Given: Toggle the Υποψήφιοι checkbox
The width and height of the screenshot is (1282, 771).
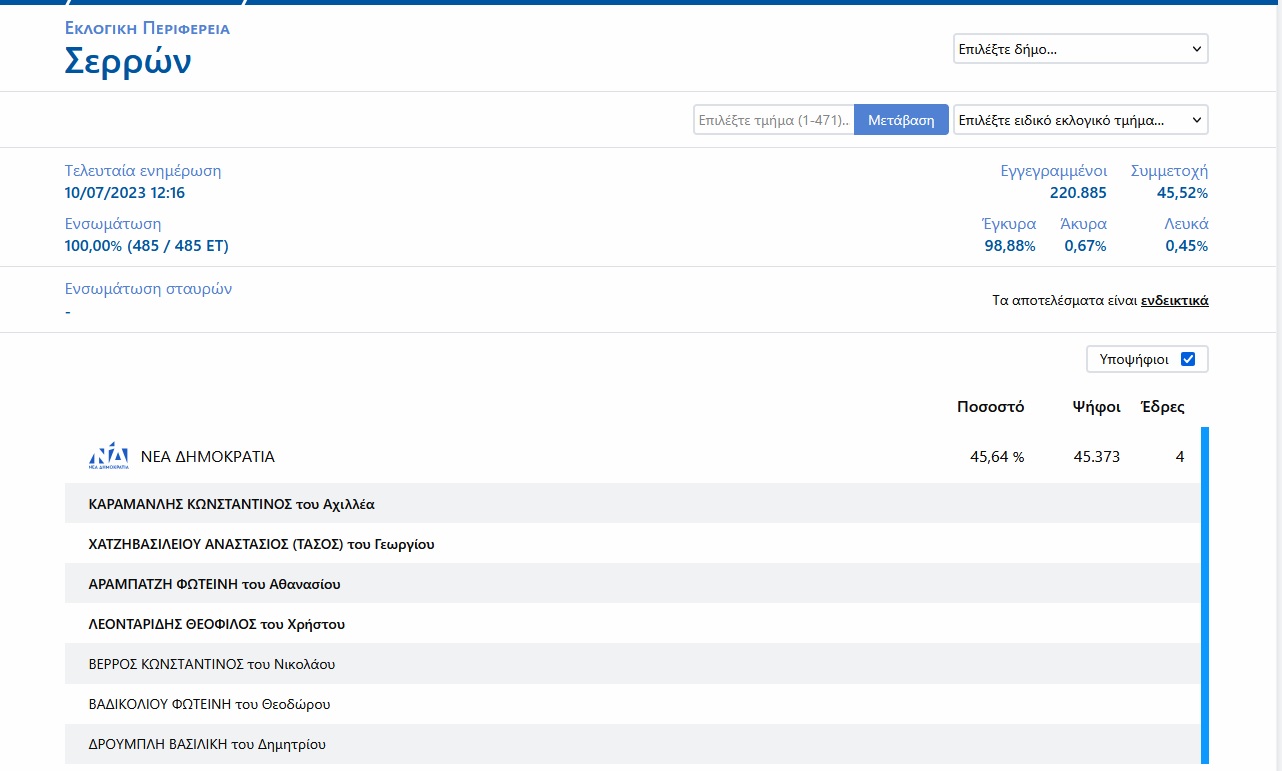Looking at the screenshot, I should tap(1188, 359).
